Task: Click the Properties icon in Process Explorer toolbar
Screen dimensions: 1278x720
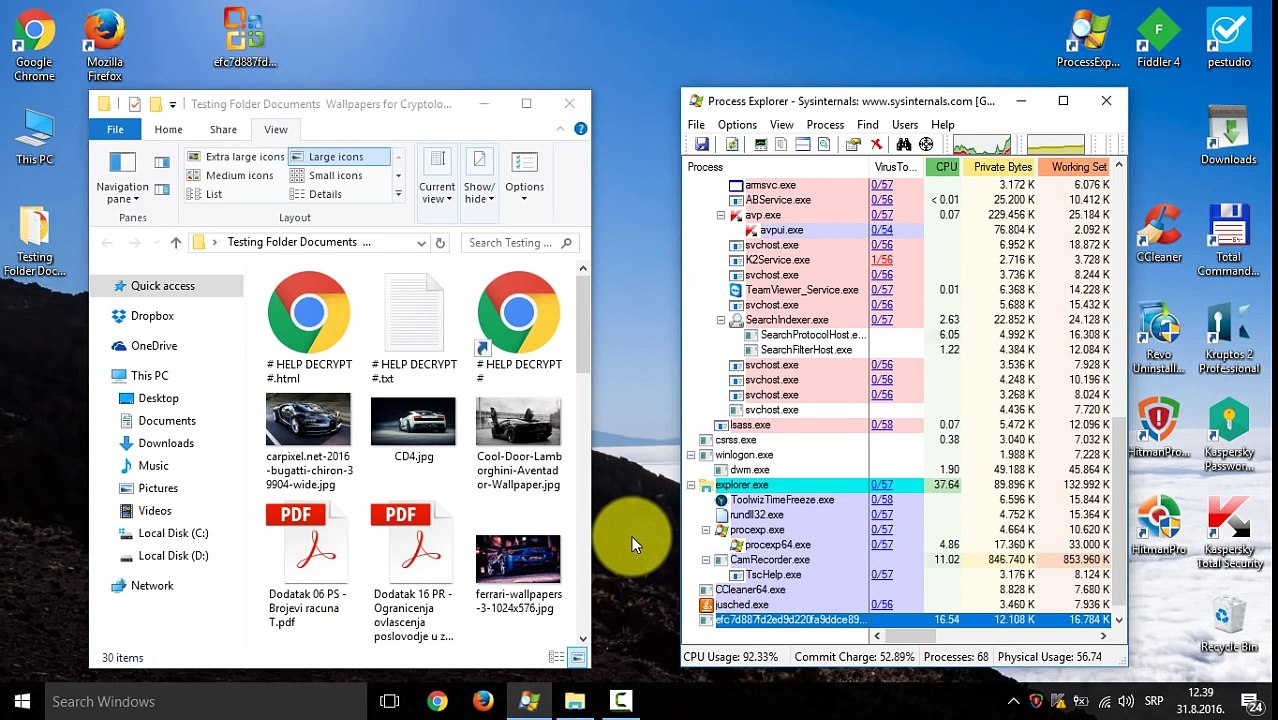Action: click(x=853, y=145)
